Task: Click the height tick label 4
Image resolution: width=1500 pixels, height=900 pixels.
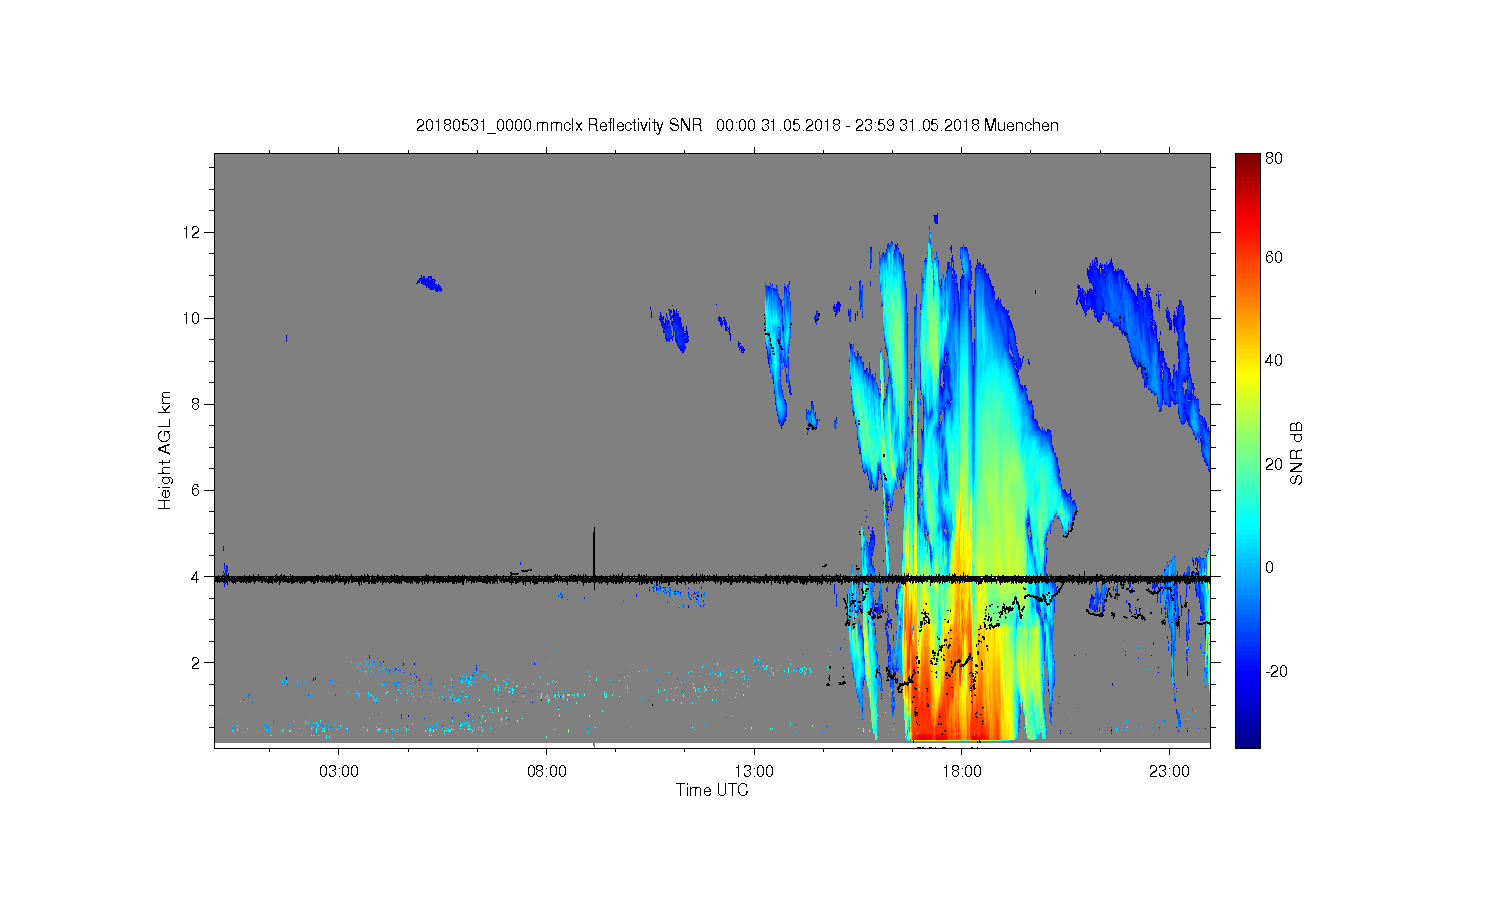Action: point(197,576)
